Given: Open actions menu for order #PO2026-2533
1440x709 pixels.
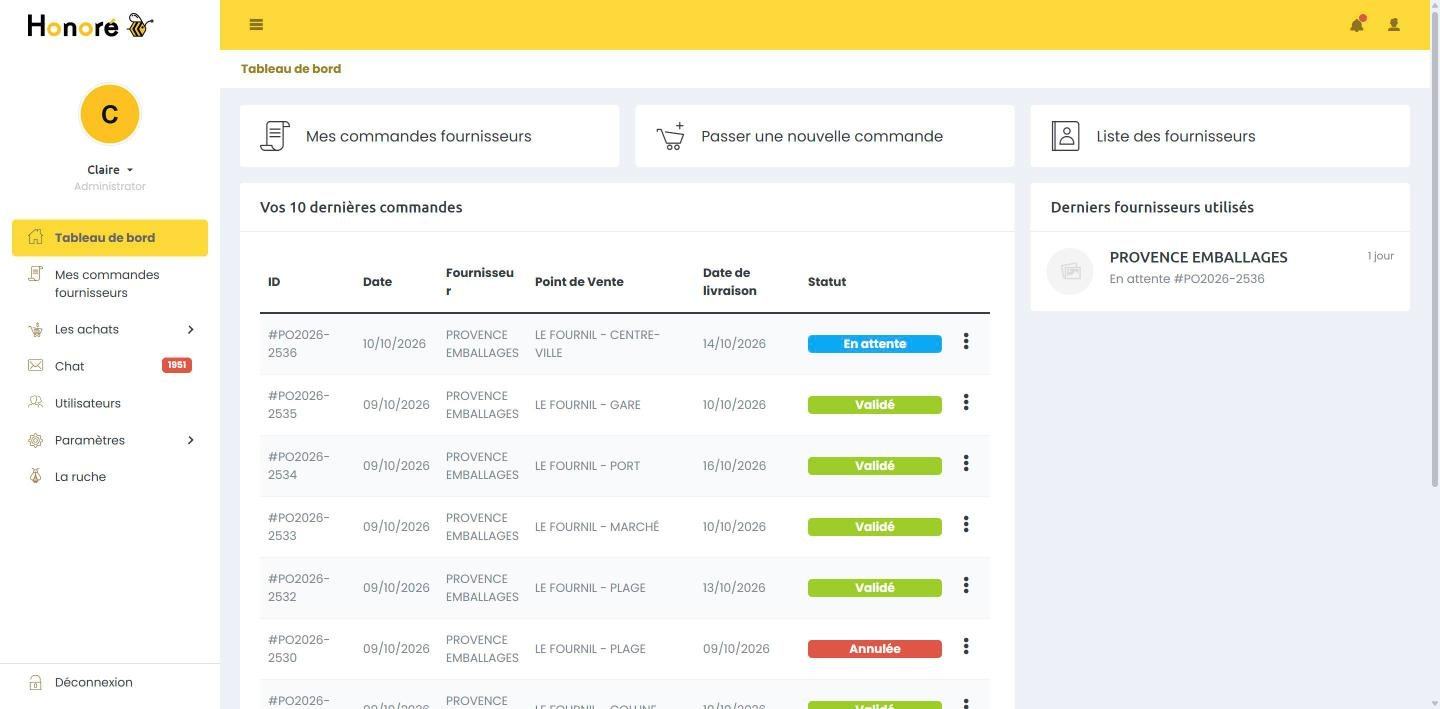Looking at the screenshot, I should coord(966,525).
